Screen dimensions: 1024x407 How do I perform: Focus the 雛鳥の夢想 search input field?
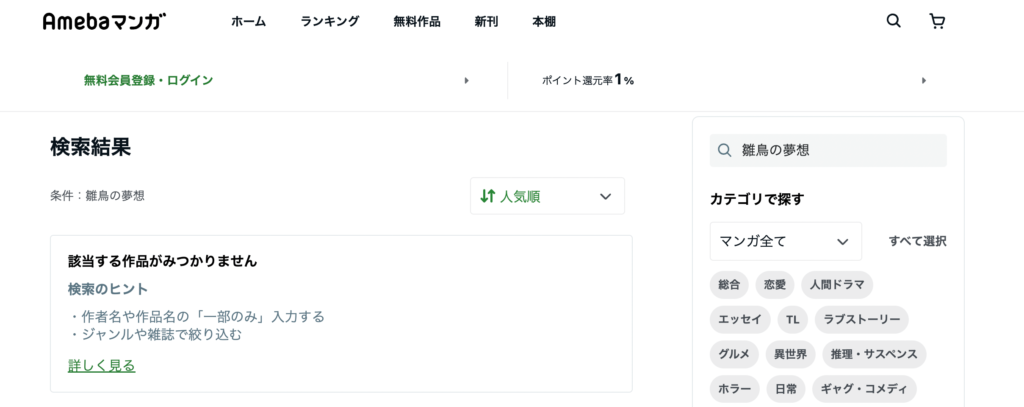828,150
